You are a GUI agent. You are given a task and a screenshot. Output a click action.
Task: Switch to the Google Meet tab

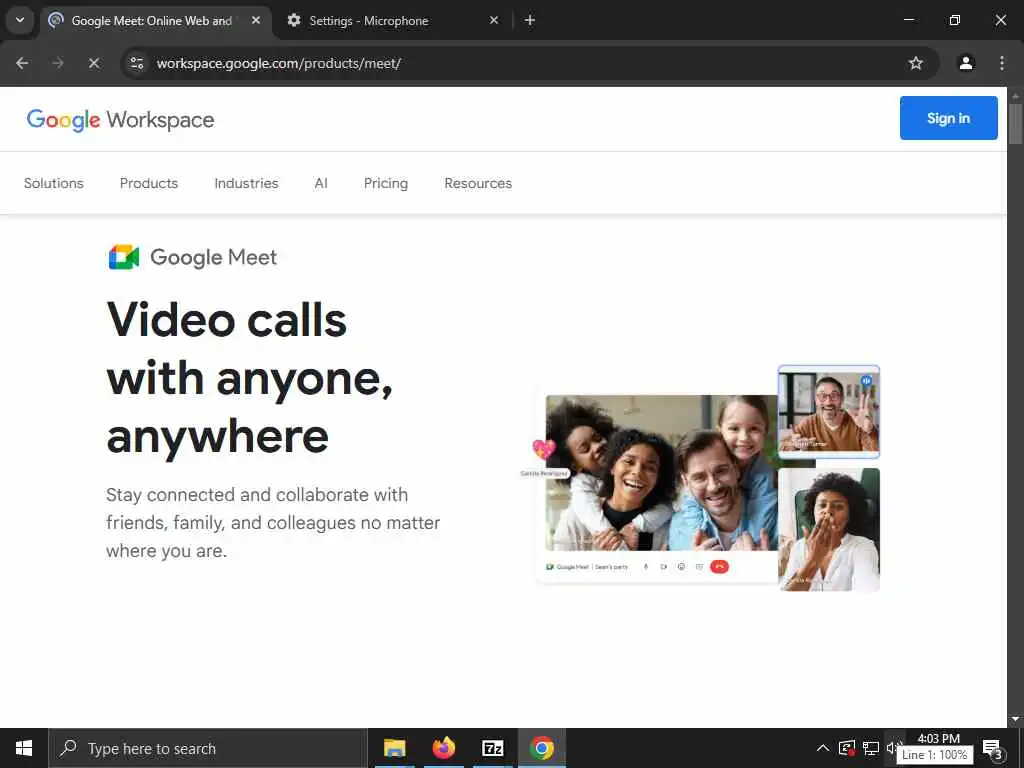point(155,20)
